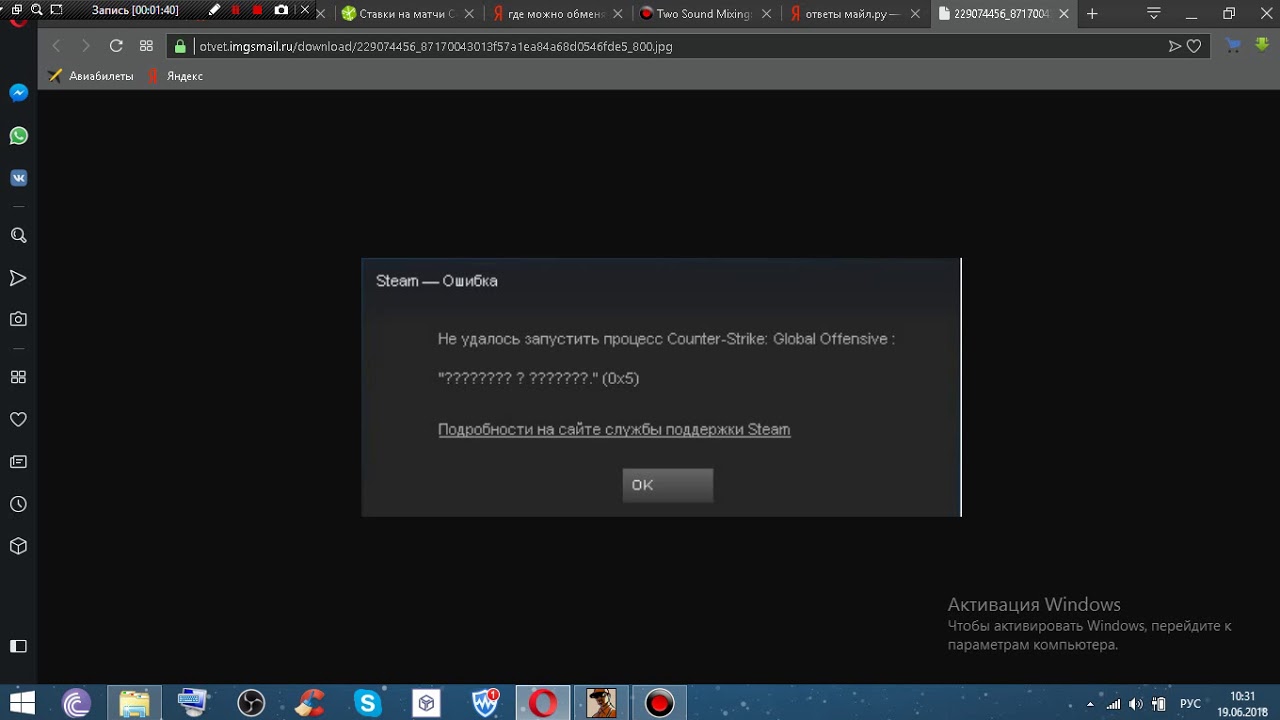Open File Explorer from taskbar
This screenshot has width=1280, height=720.
(x=134, y=703)
